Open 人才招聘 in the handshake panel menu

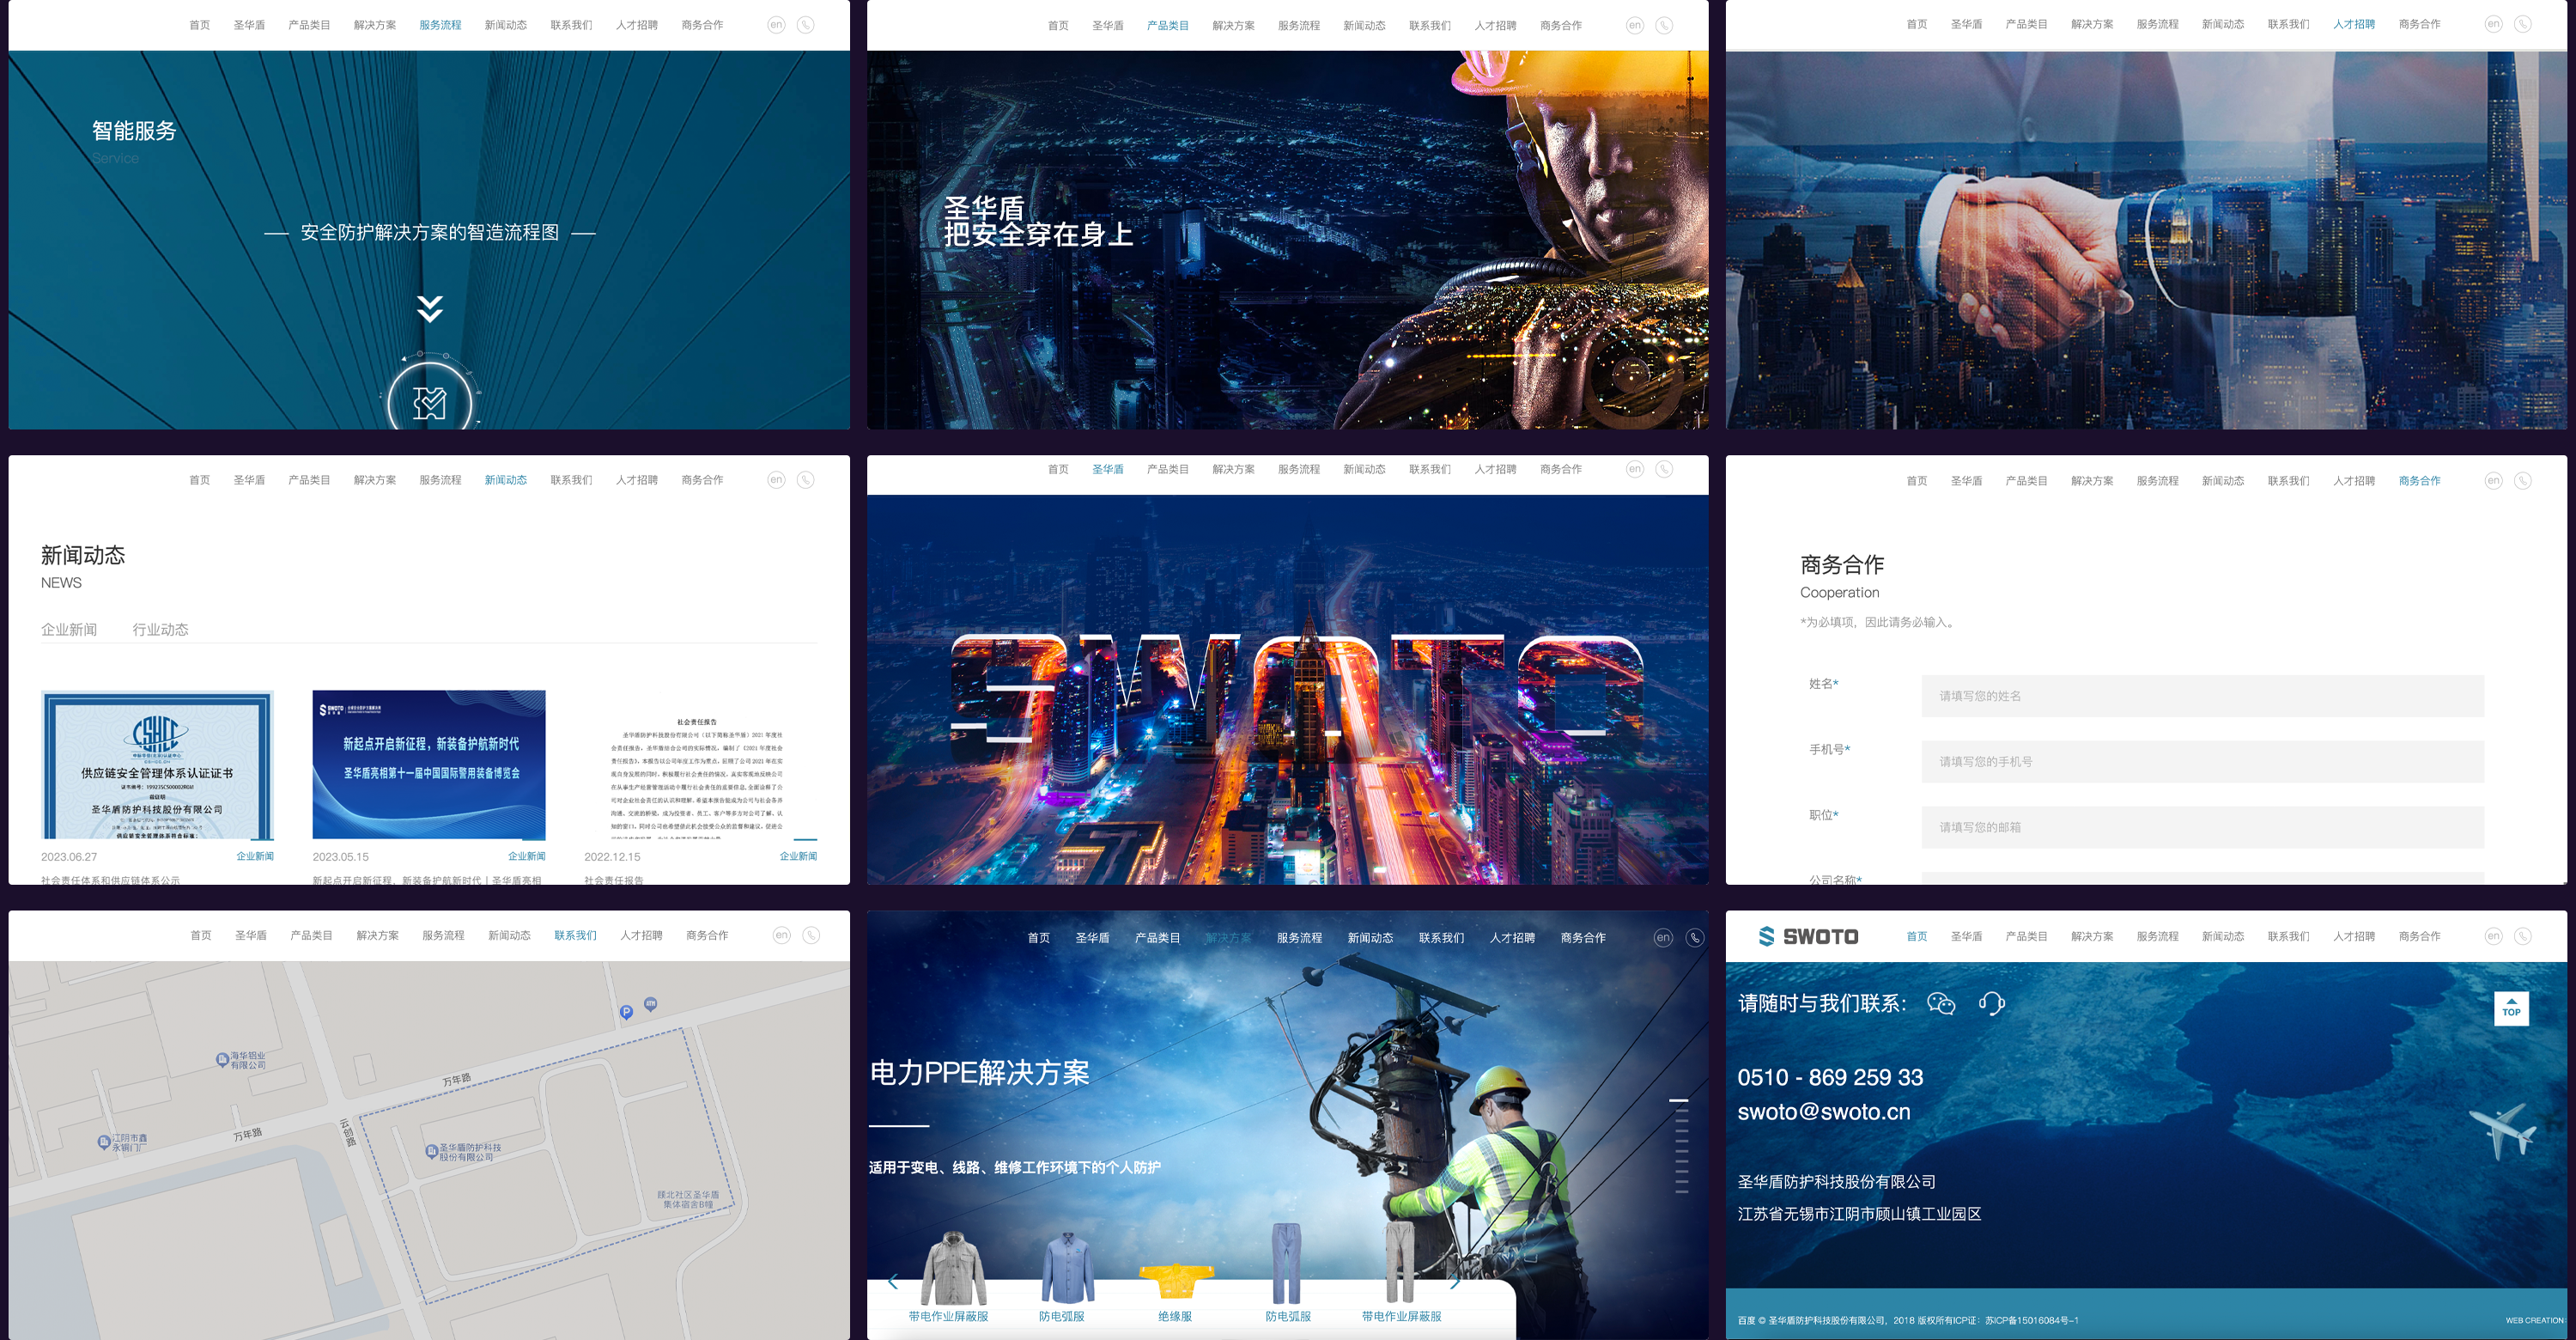2354,24
